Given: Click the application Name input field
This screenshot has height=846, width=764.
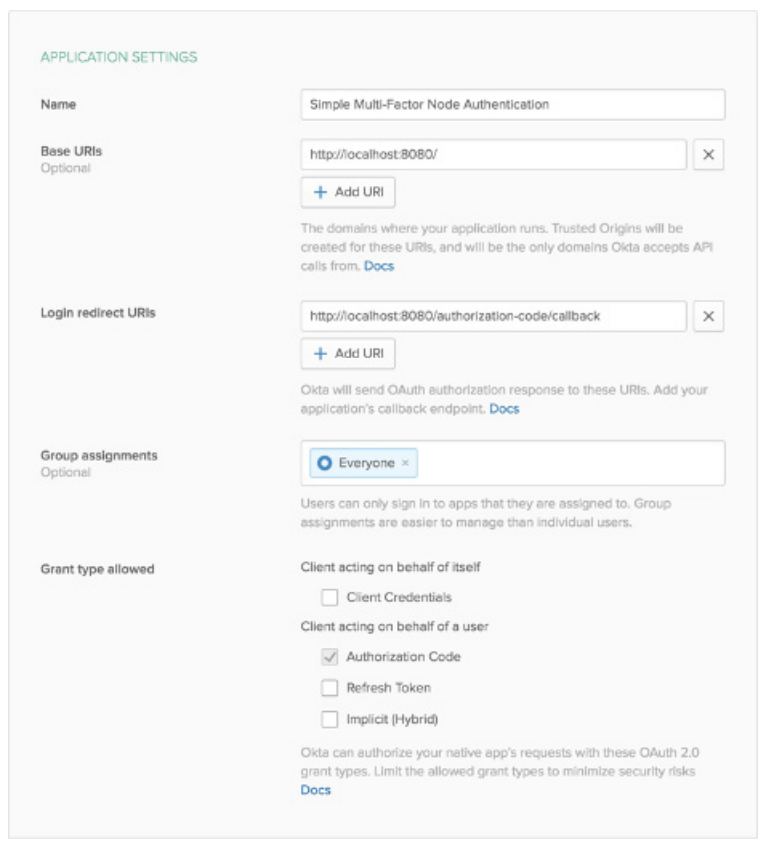Looking at the screenshot, I should 512,104.
